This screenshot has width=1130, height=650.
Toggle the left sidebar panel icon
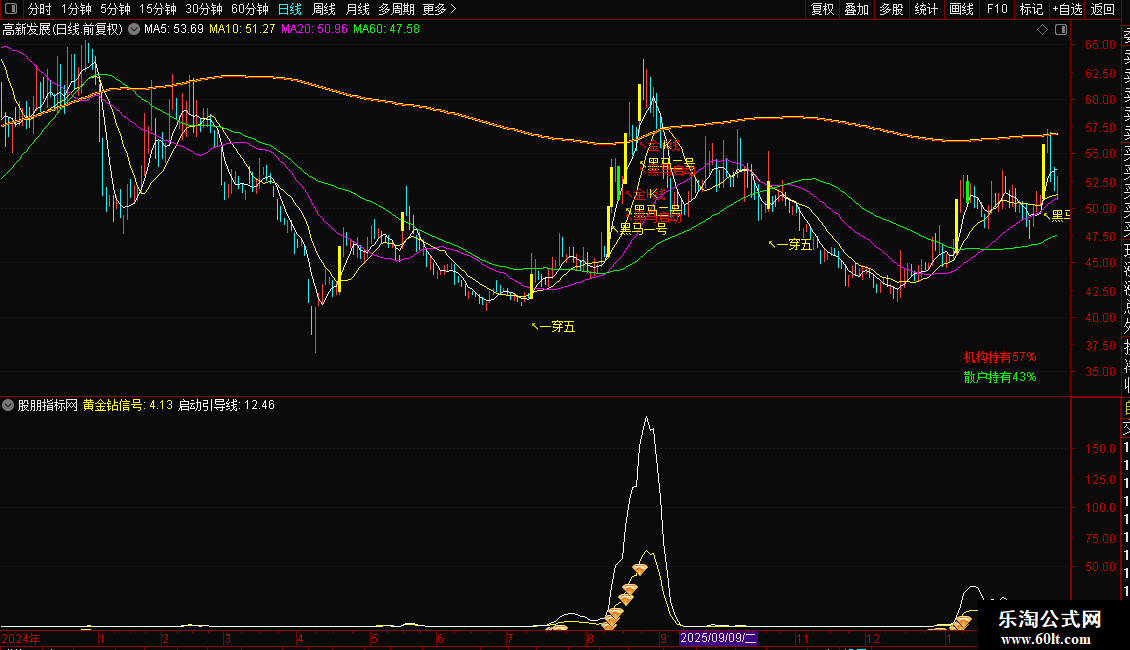[x=10, y=10]
